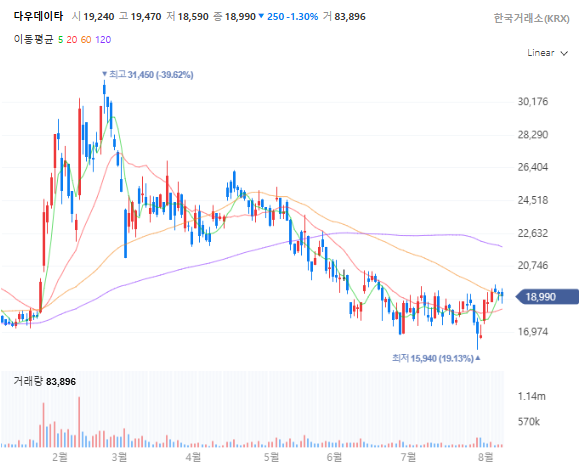581x472 pixels.
Task: Click the 3월 axis label
Action: click(x=119, y=457)
